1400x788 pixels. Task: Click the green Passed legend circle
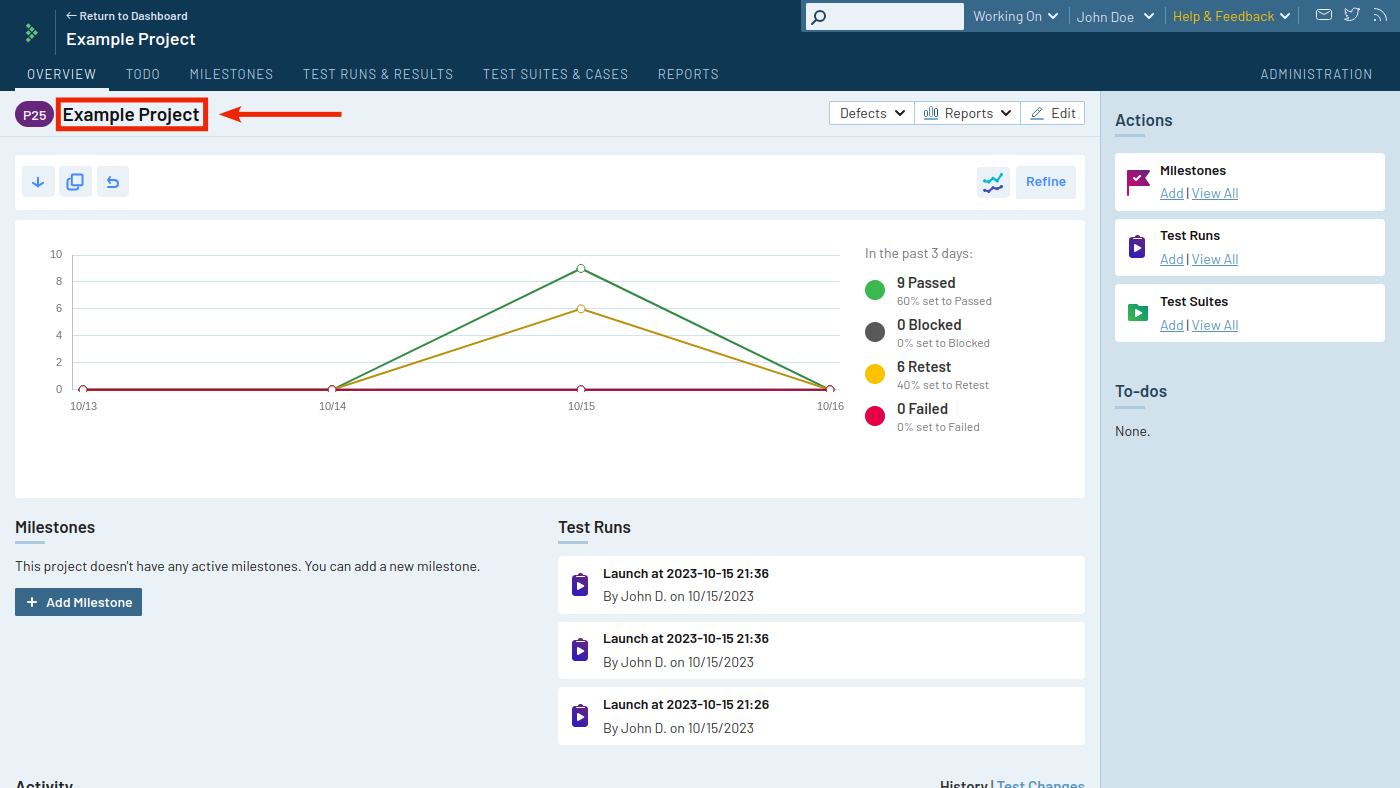coord(875,290)
